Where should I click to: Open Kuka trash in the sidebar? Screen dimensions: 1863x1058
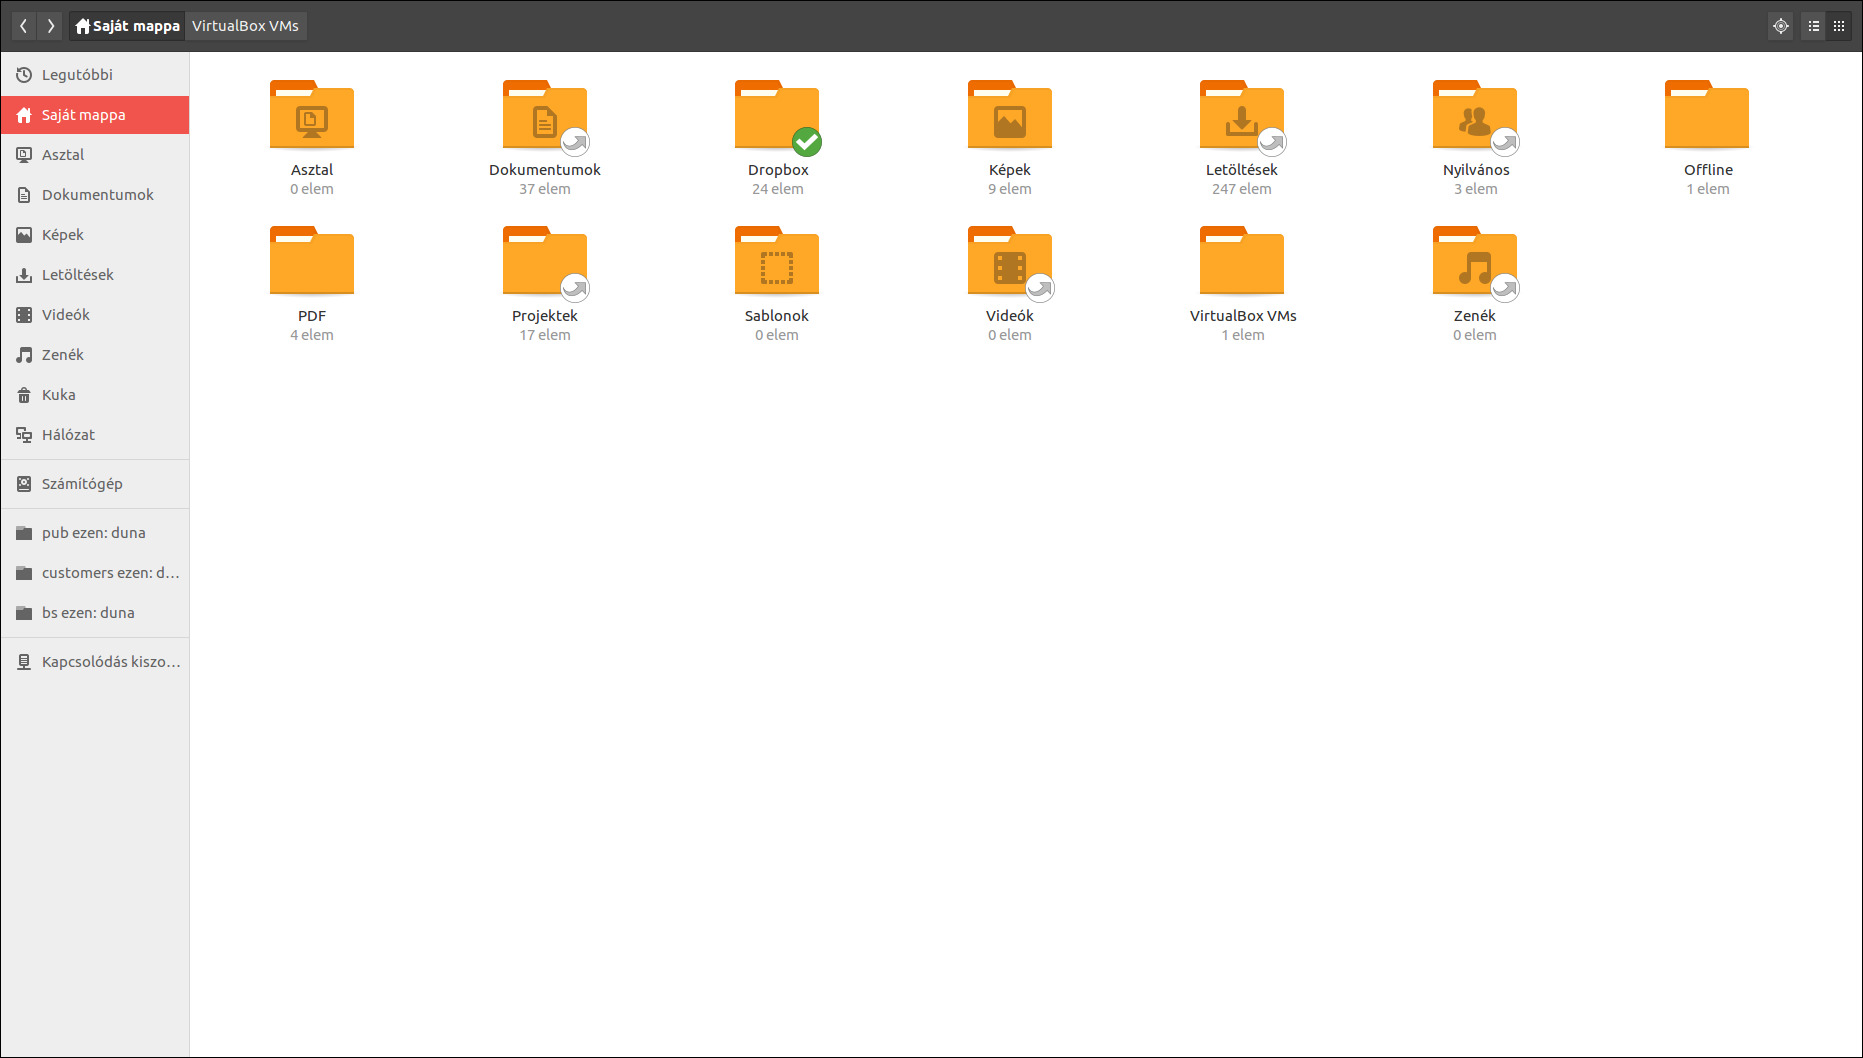point(95,395)
